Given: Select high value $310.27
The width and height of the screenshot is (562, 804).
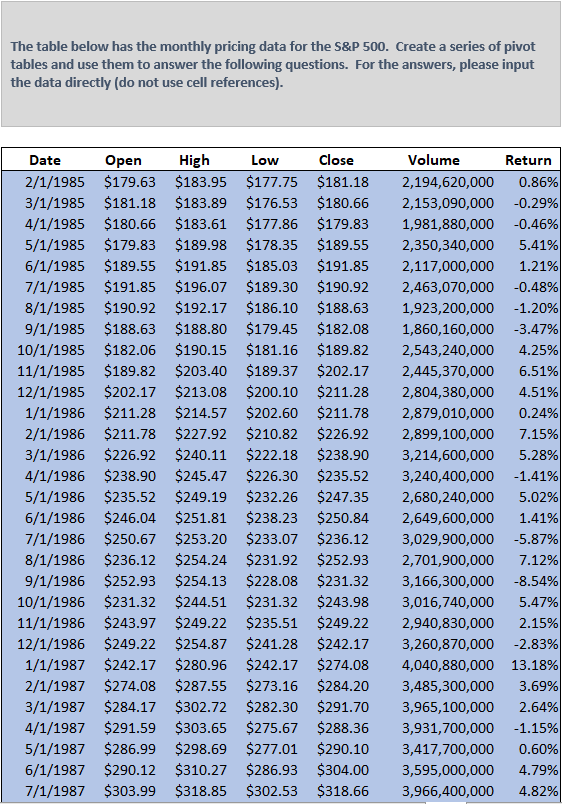Looking at the screenshot, I should pos(200,771).
